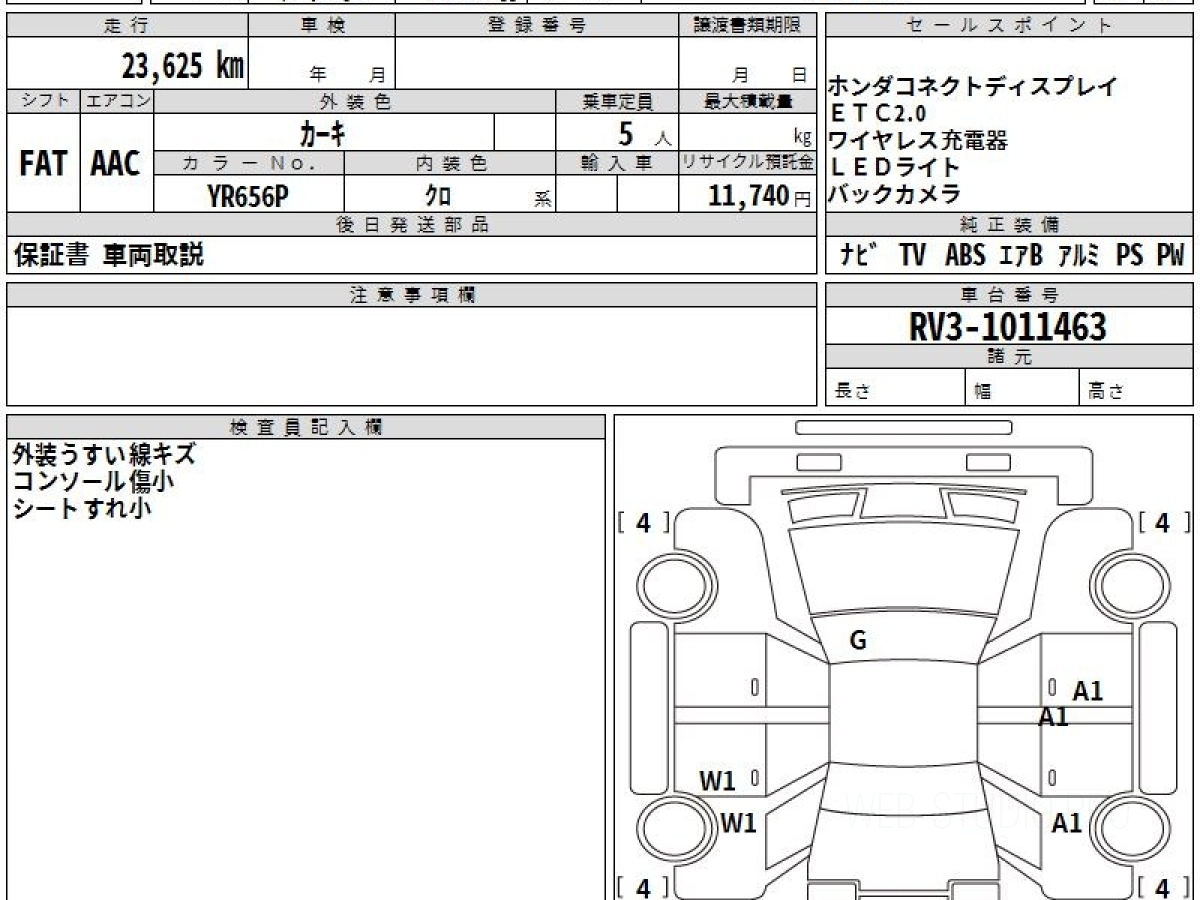
Task: Click the A1 mark near the rear right wheel
Action: click(x=1067, y=824)
